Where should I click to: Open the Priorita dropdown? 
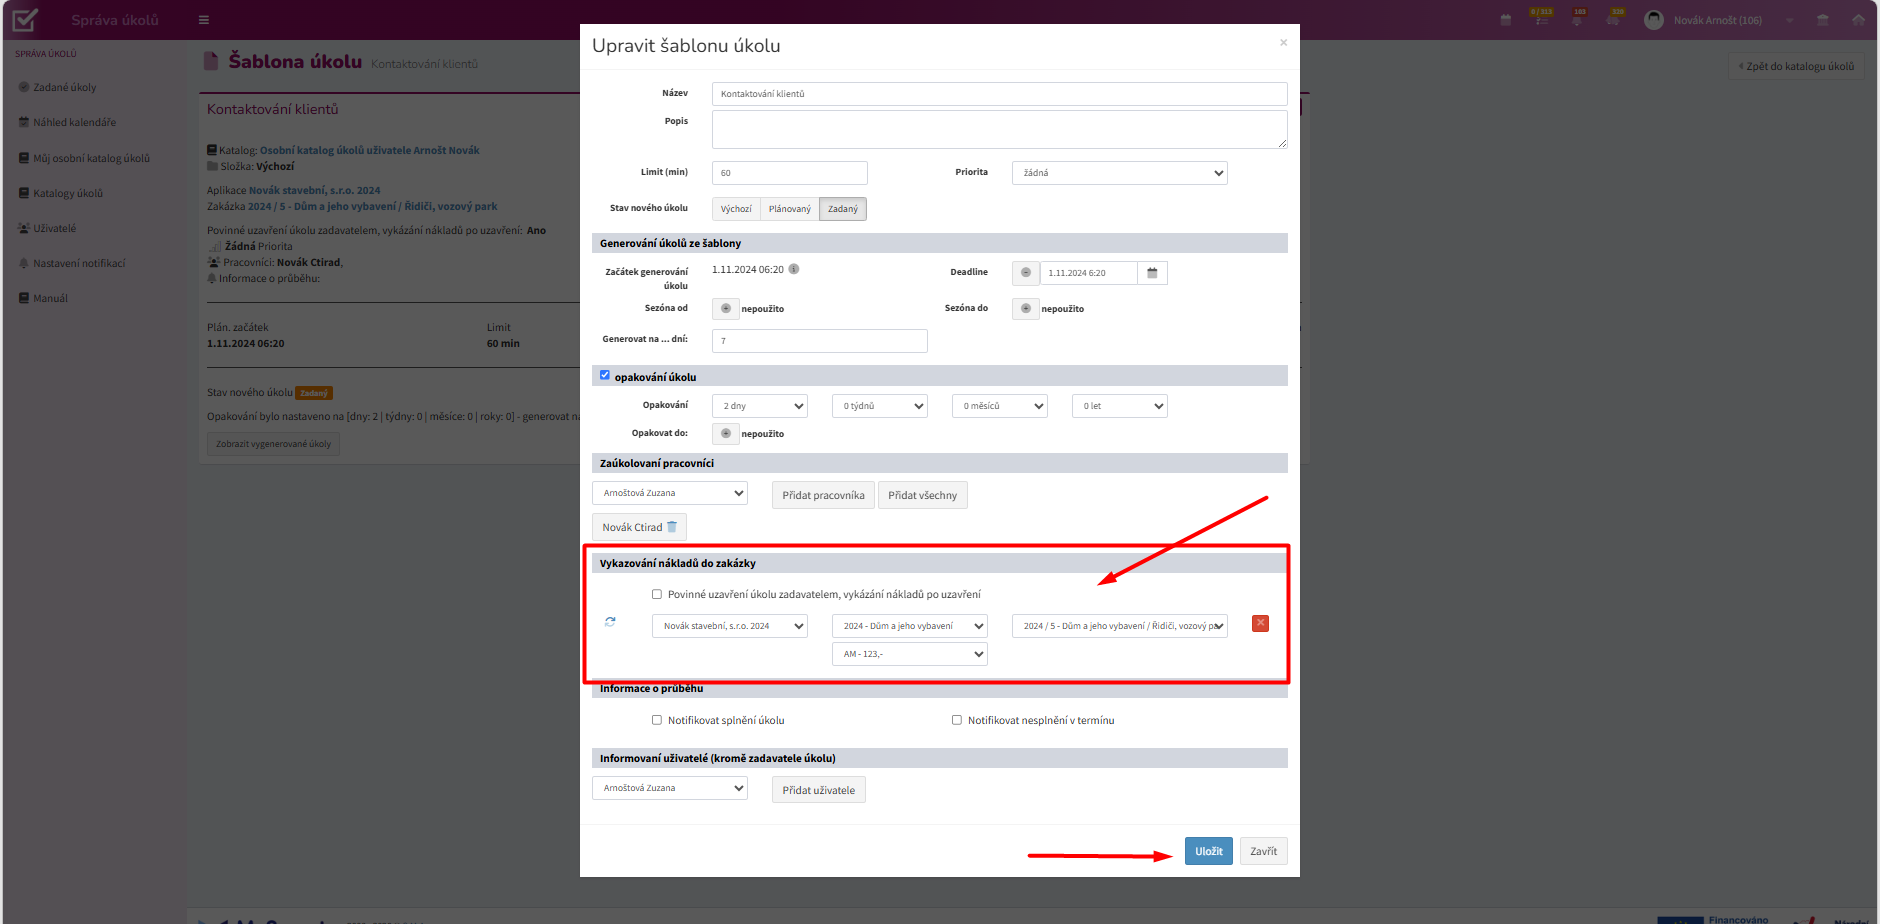pyautogui.click(x=1120, y=173)
